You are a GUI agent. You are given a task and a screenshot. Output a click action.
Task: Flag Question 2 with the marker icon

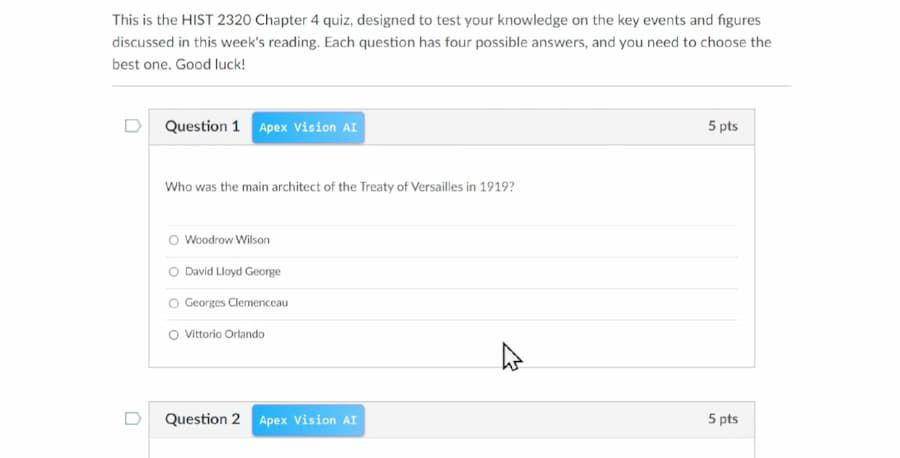(133, 418)
